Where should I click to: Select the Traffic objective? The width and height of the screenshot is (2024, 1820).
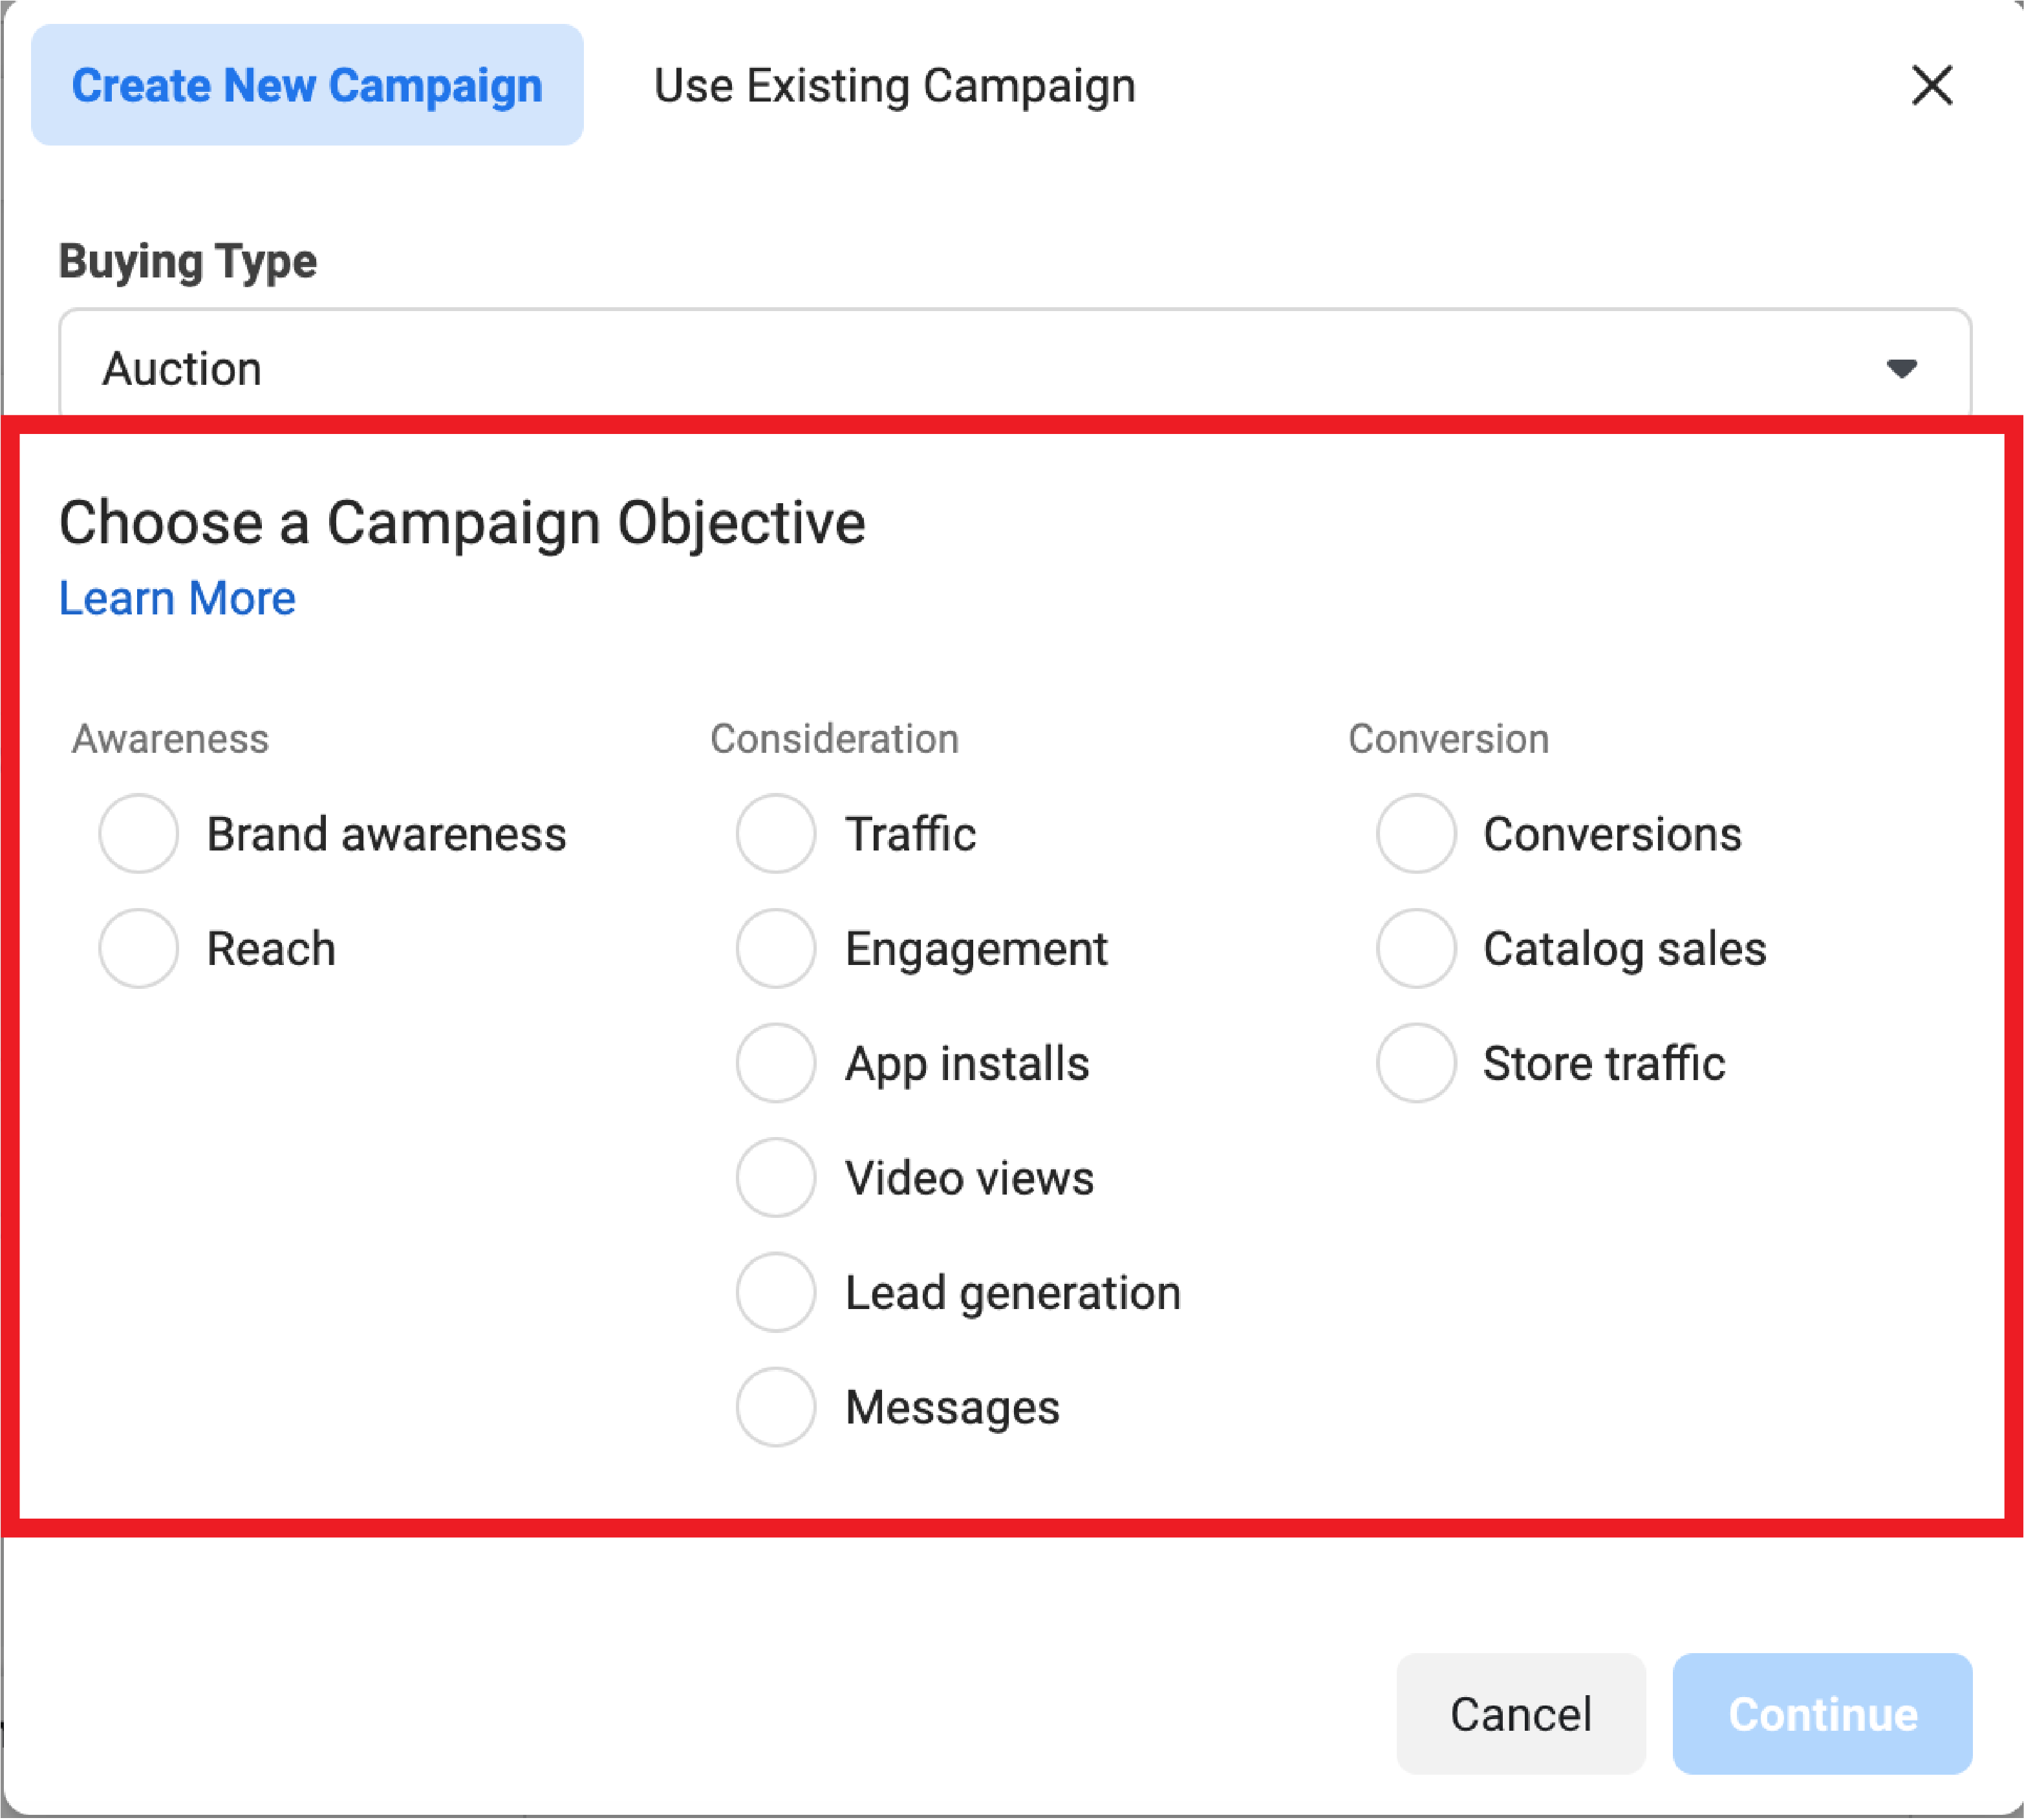[x=776, y=833]
